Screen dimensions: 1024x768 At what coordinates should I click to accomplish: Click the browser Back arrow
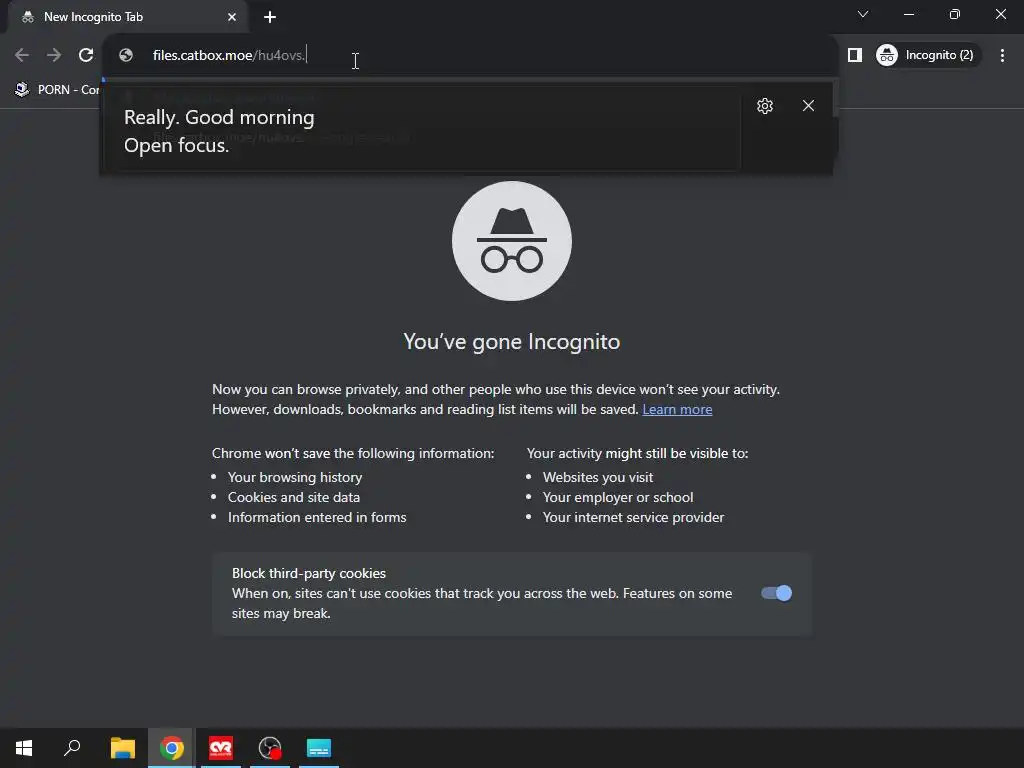click(x=22, y=56)
